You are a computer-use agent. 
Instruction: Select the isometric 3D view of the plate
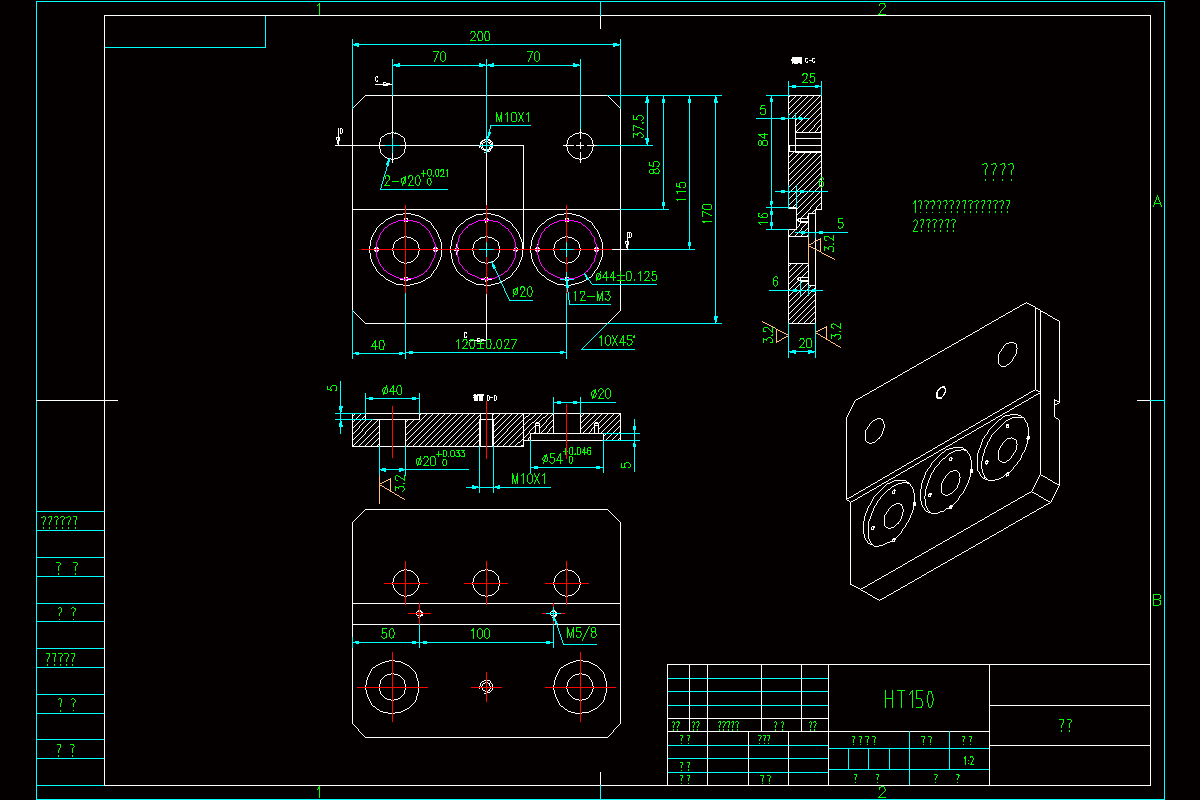point(953,451)
